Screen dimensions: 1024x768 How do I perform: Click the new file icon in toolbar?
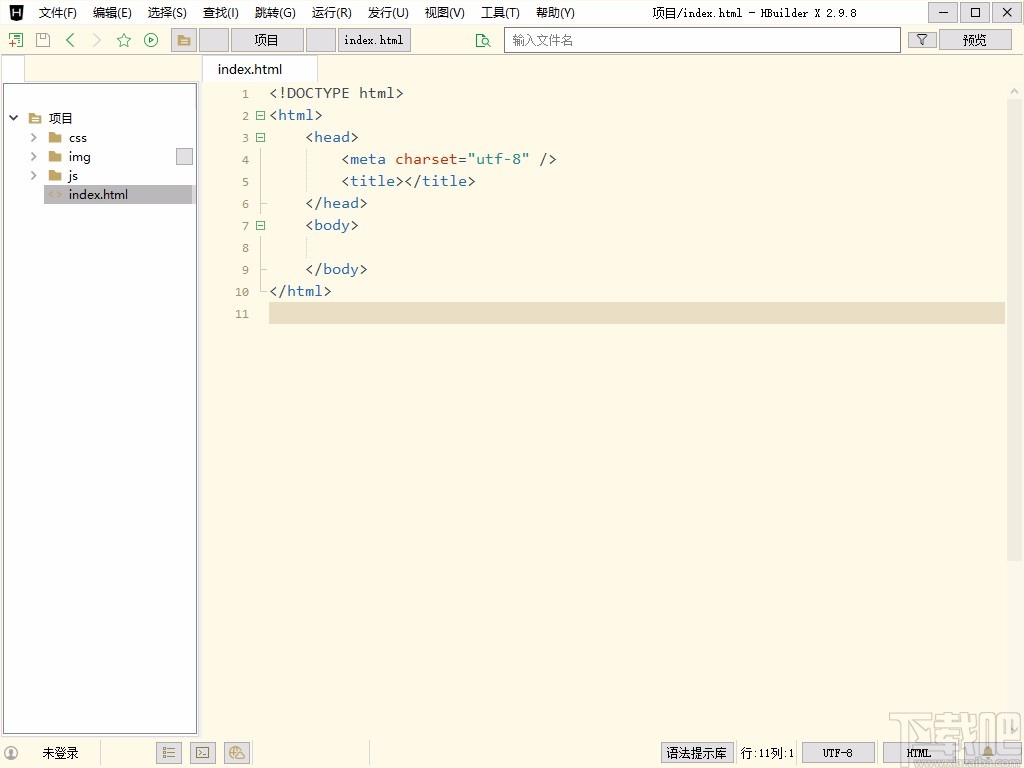[x=15, y=40]
